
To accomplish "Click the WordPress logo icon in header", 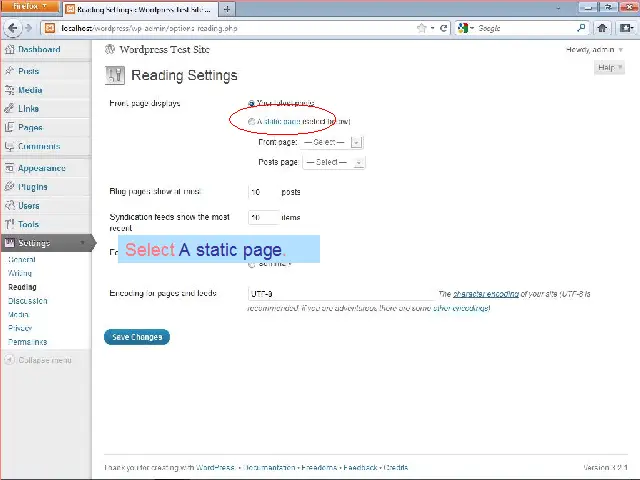I will [x=110, y=49].
